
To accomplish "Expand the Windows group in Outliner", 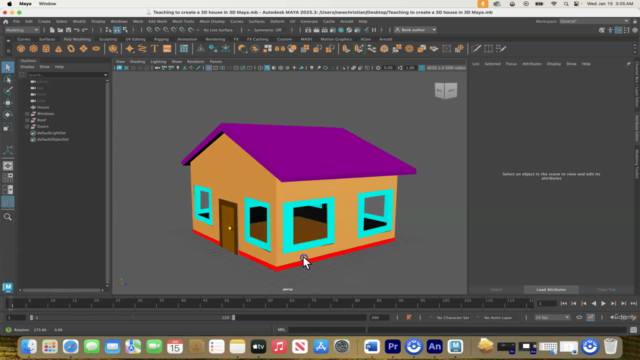I will [27, 113].
